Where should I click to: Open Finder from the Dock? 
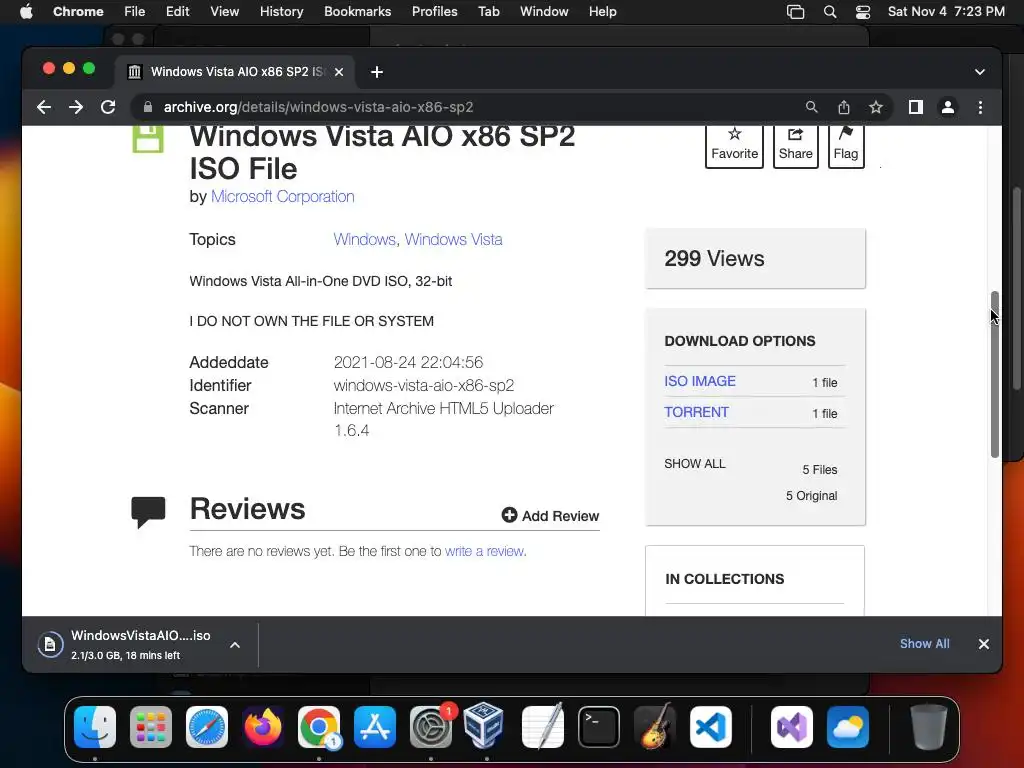tap(95, 727)
